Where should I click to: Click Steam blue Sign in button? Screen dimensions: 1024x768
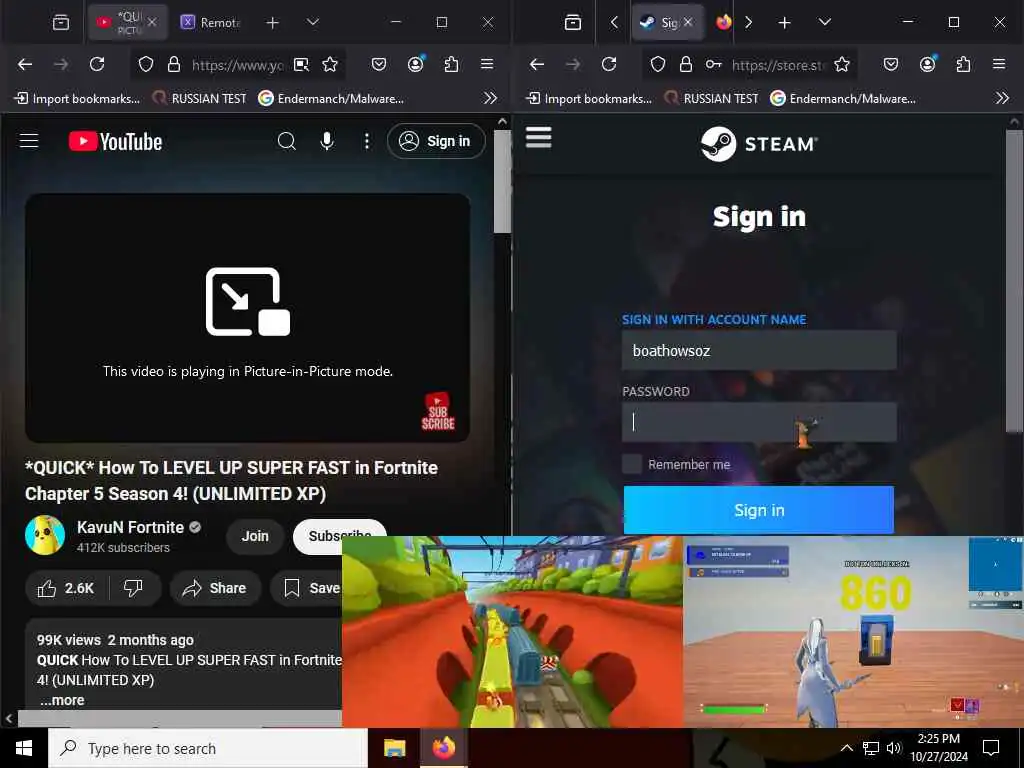(759, 510)
